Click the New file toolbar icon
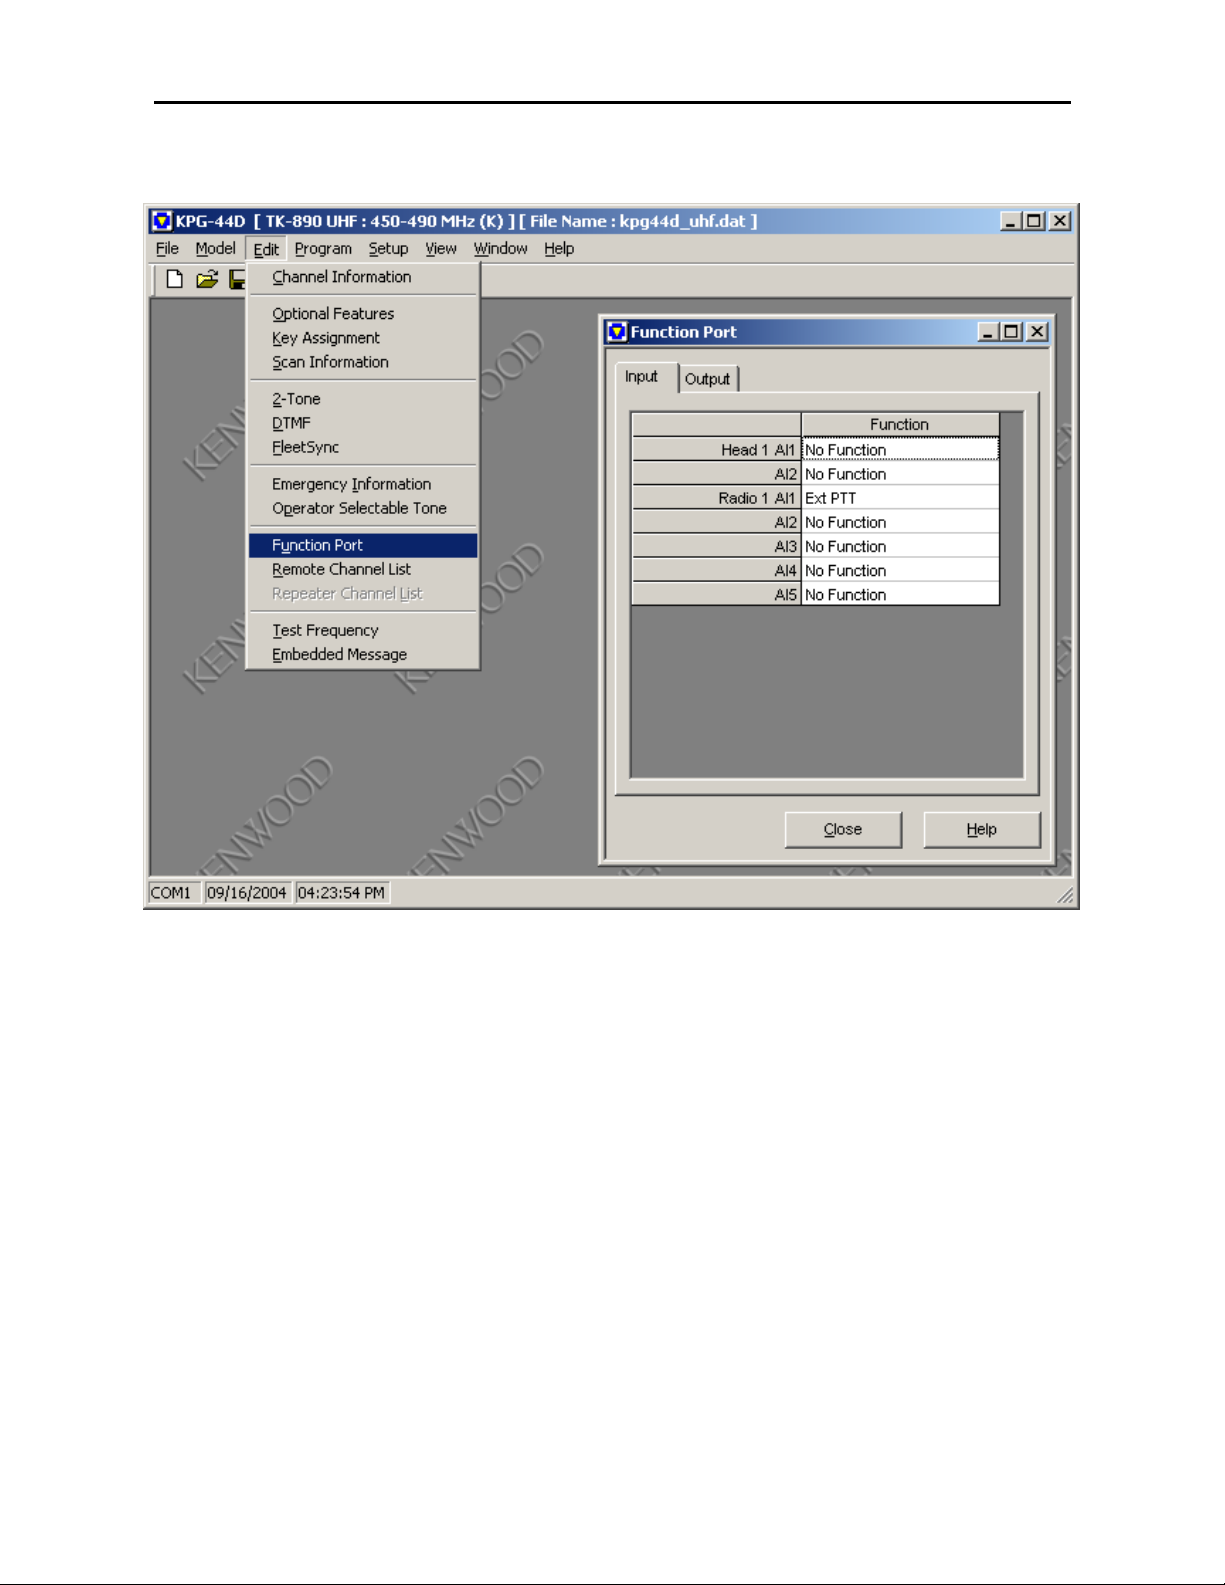The image size is (1225, 1585). tap(175, 279)
